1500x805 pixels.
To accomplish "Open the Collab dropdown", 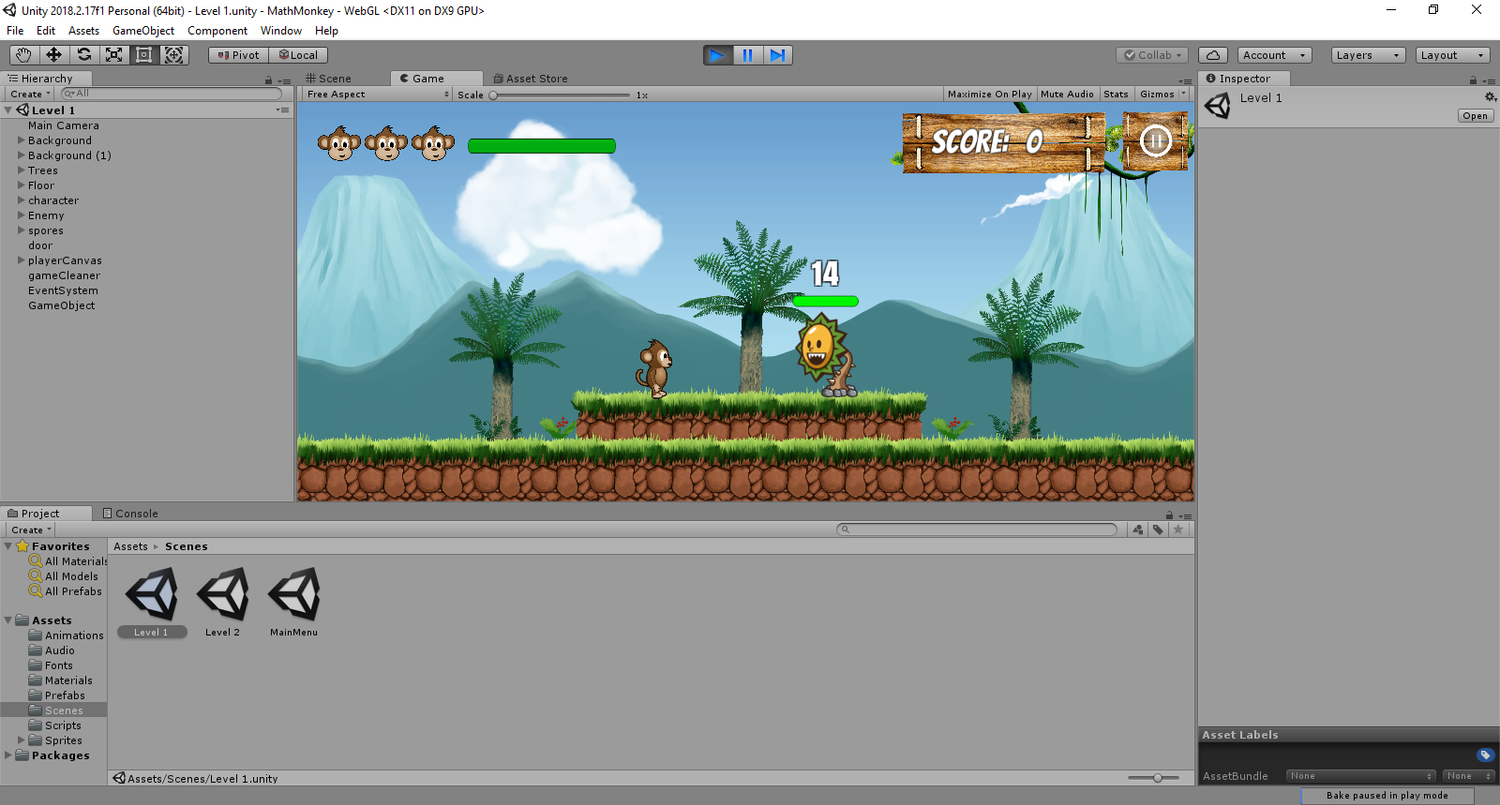I will click(1152, 55).
